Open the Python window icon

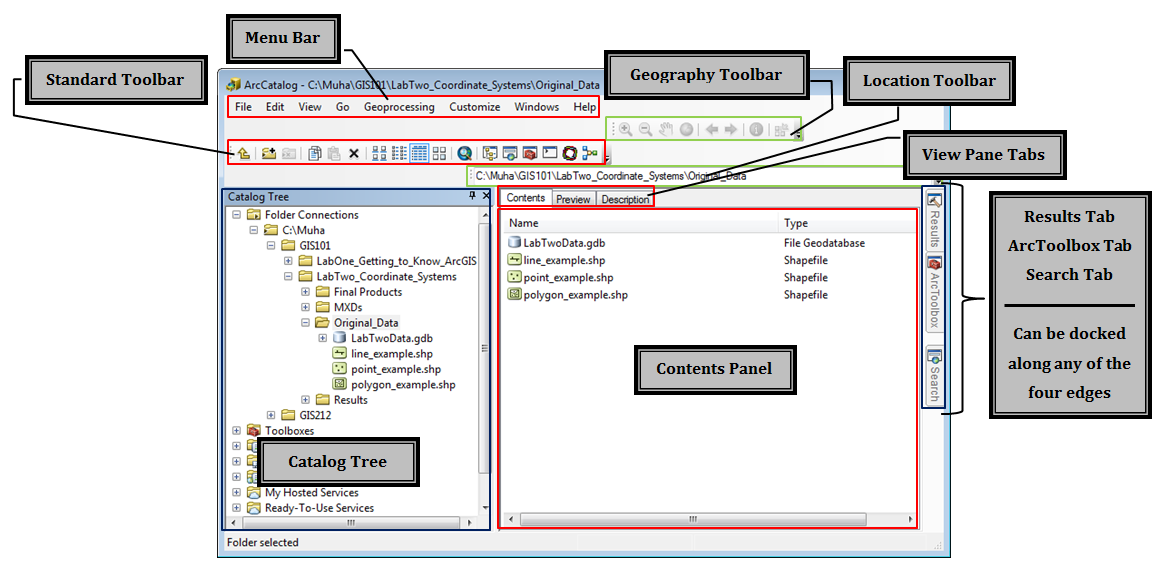(x=550, y=153)
